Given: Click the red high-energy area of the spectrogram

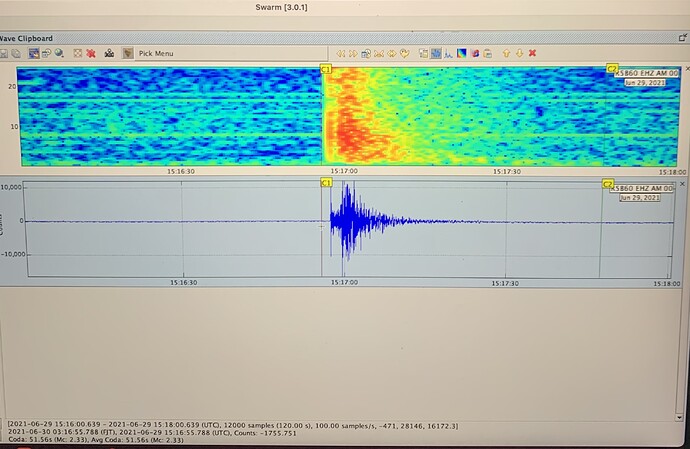Looking at the screenshot, I should pyautogui.click(x=354, y=136).
